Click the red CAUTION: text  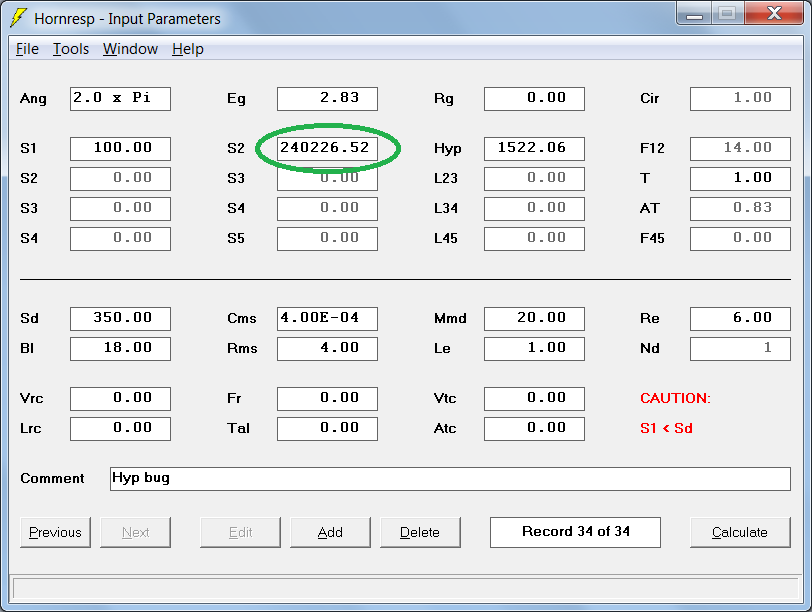675,398
